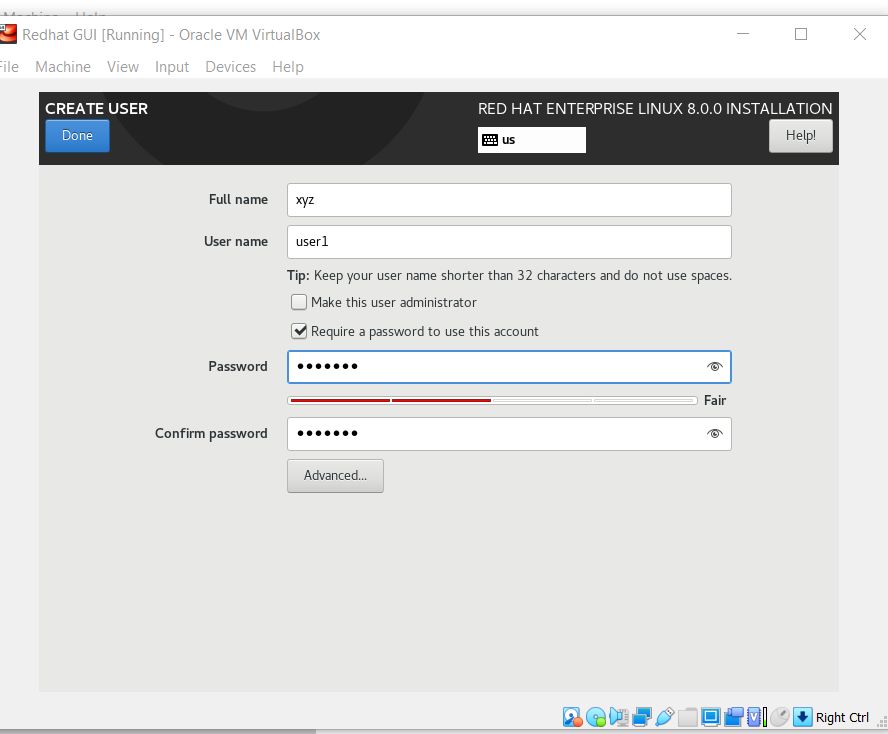Open the Devices menu
This screenshot has width=888, height=734.
click(230, 67)
